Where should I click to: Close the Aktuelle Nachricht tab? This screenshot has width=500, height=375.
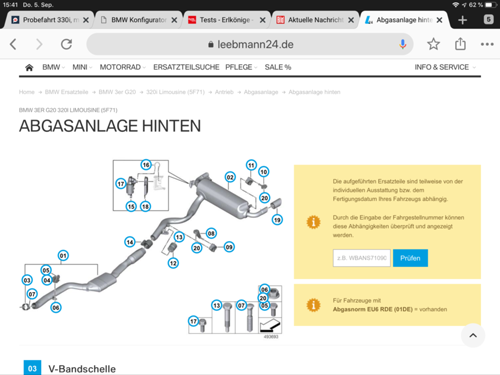351,20
